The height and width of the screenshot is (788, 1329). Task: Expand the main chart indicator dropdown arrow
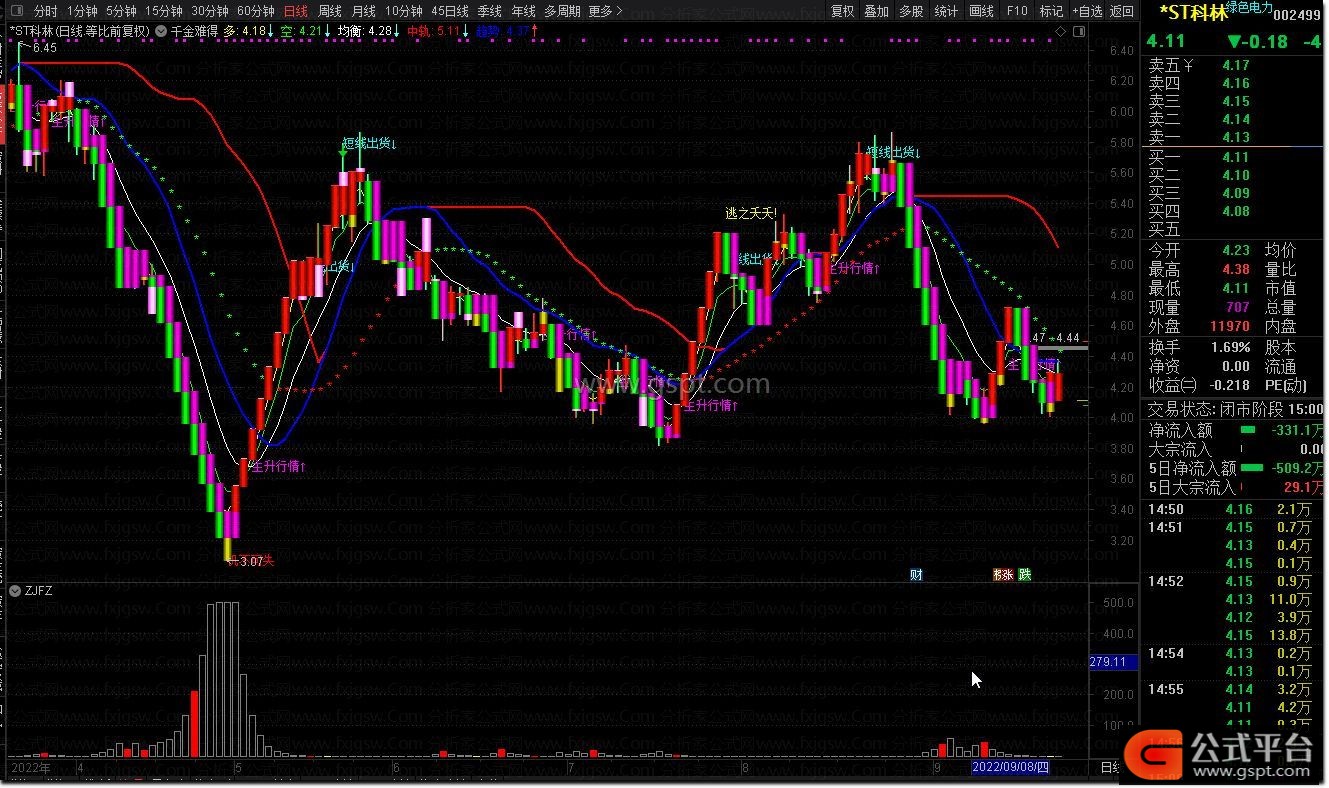[x=160, y=31]
